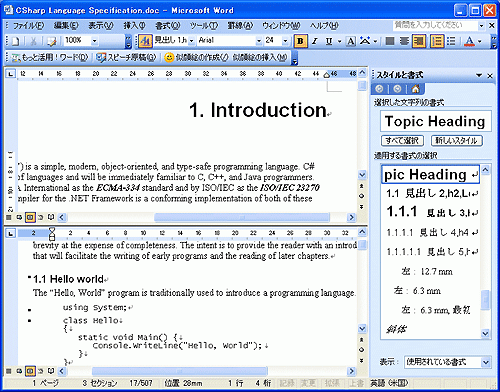Go forward in the task pane

[x=397, y=89]
